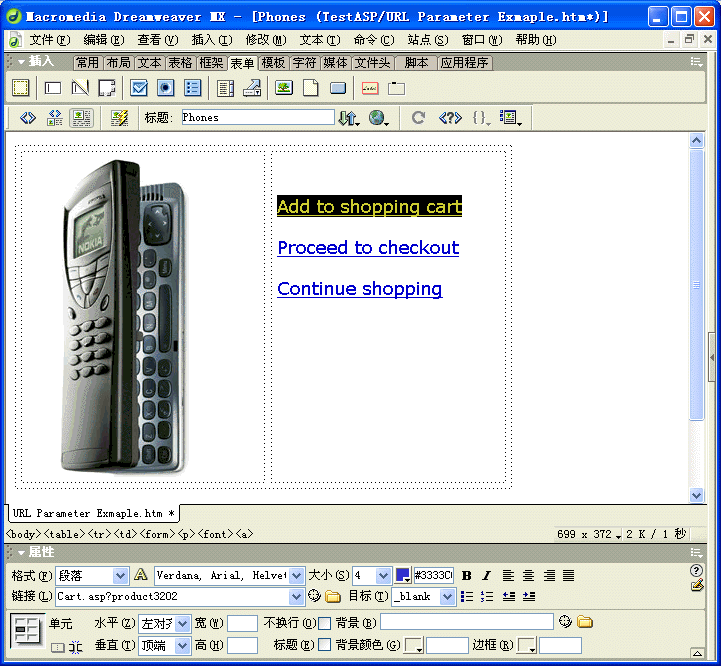Toggle bold text formatting
Screen dimensions: 721x666
click(466, 575)
